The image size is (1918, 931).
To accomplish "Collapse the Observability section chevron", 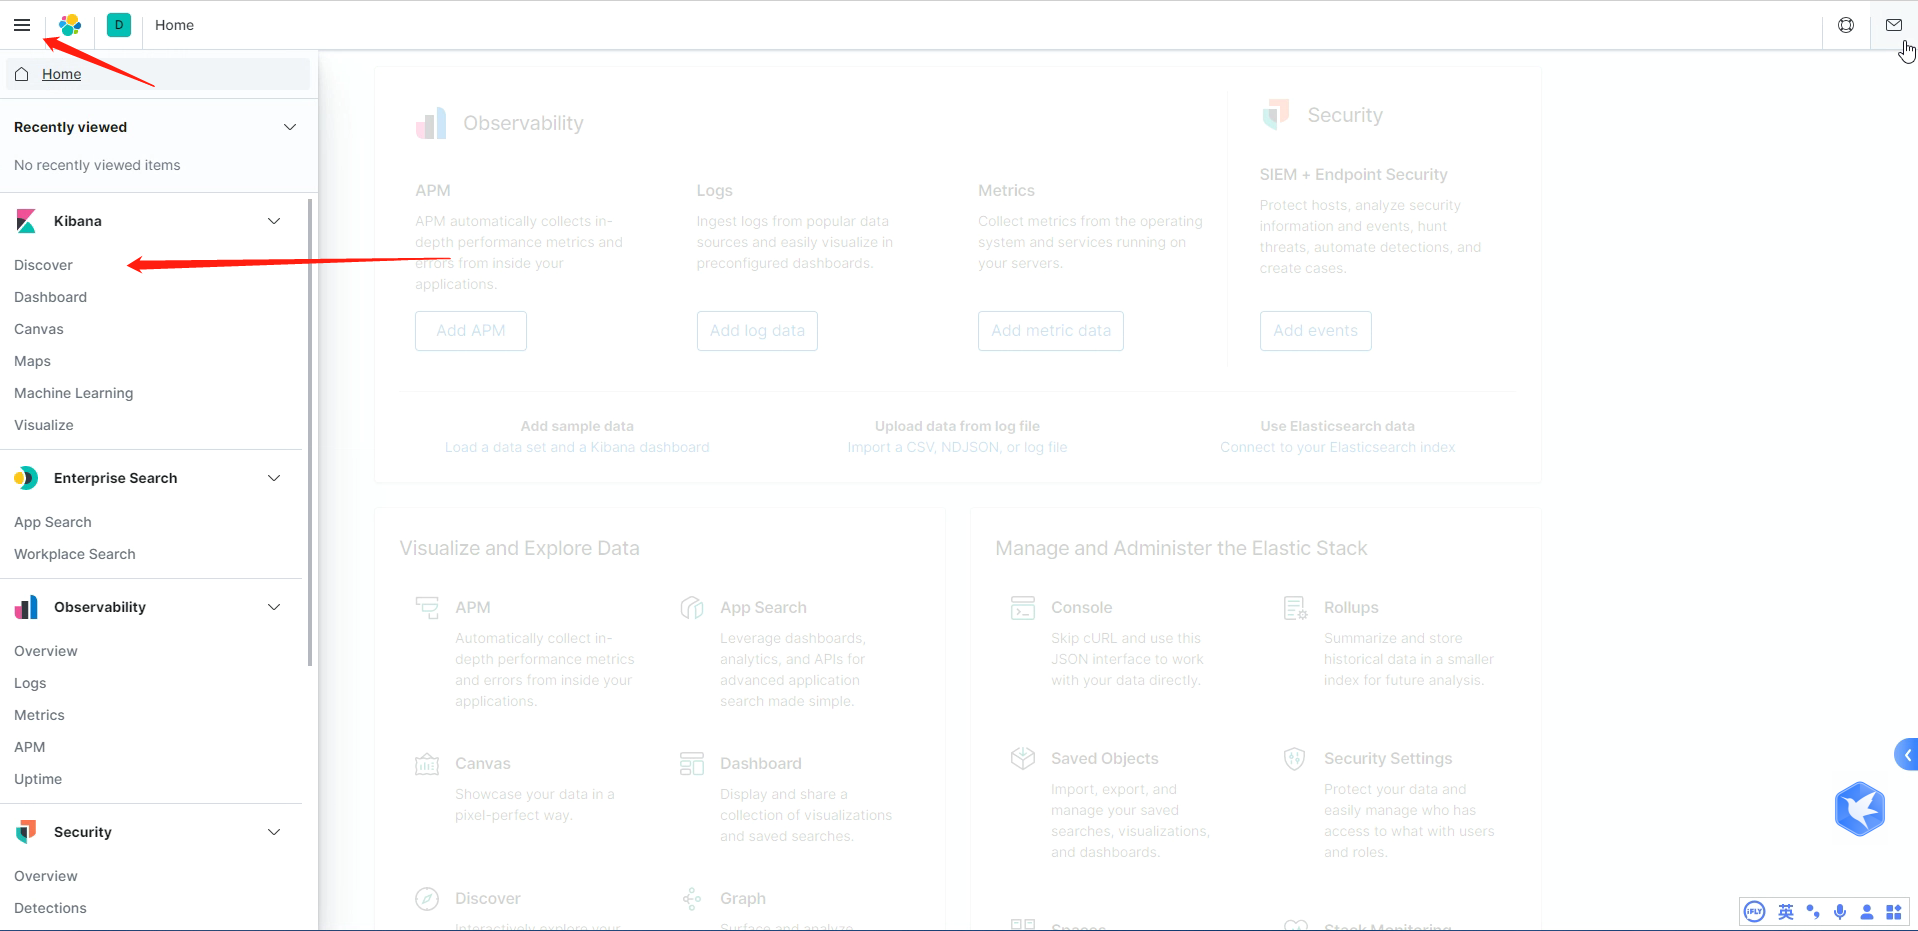I will tap(274, 607).
